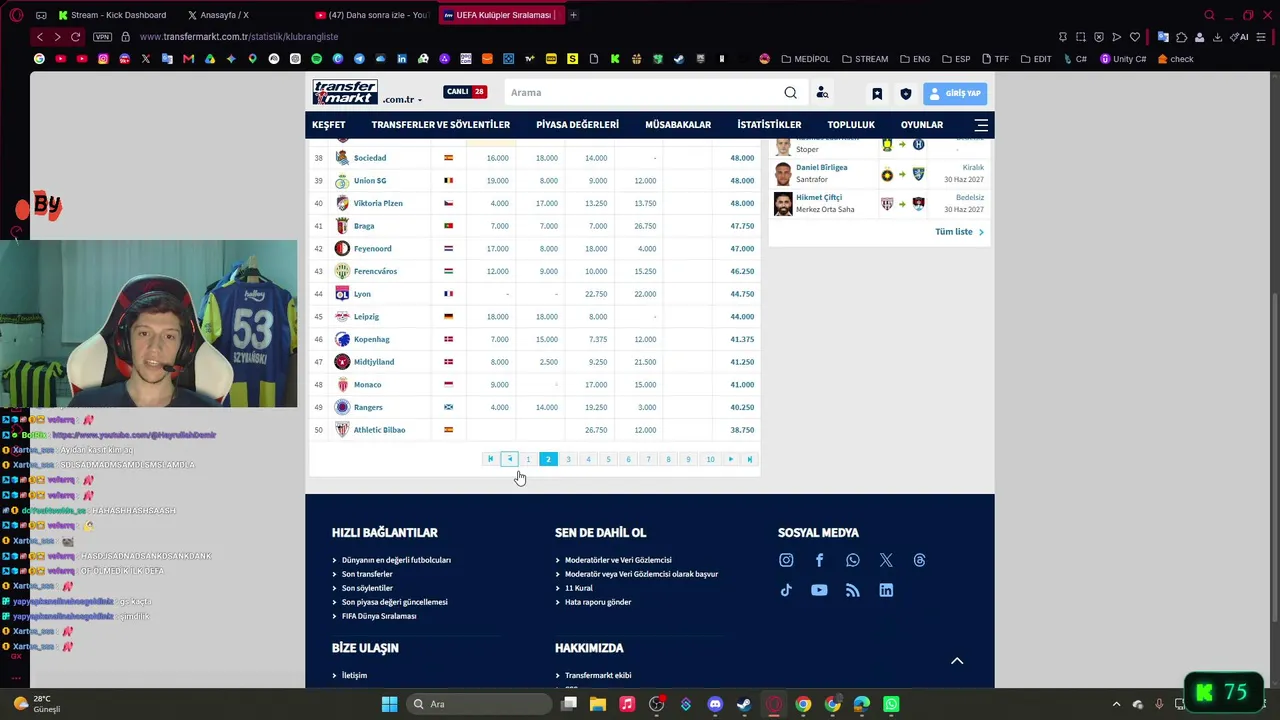This screenshot has height=720, width=1280.
Task: Open the OYUNLAR menu
Action: click(922, 125)
